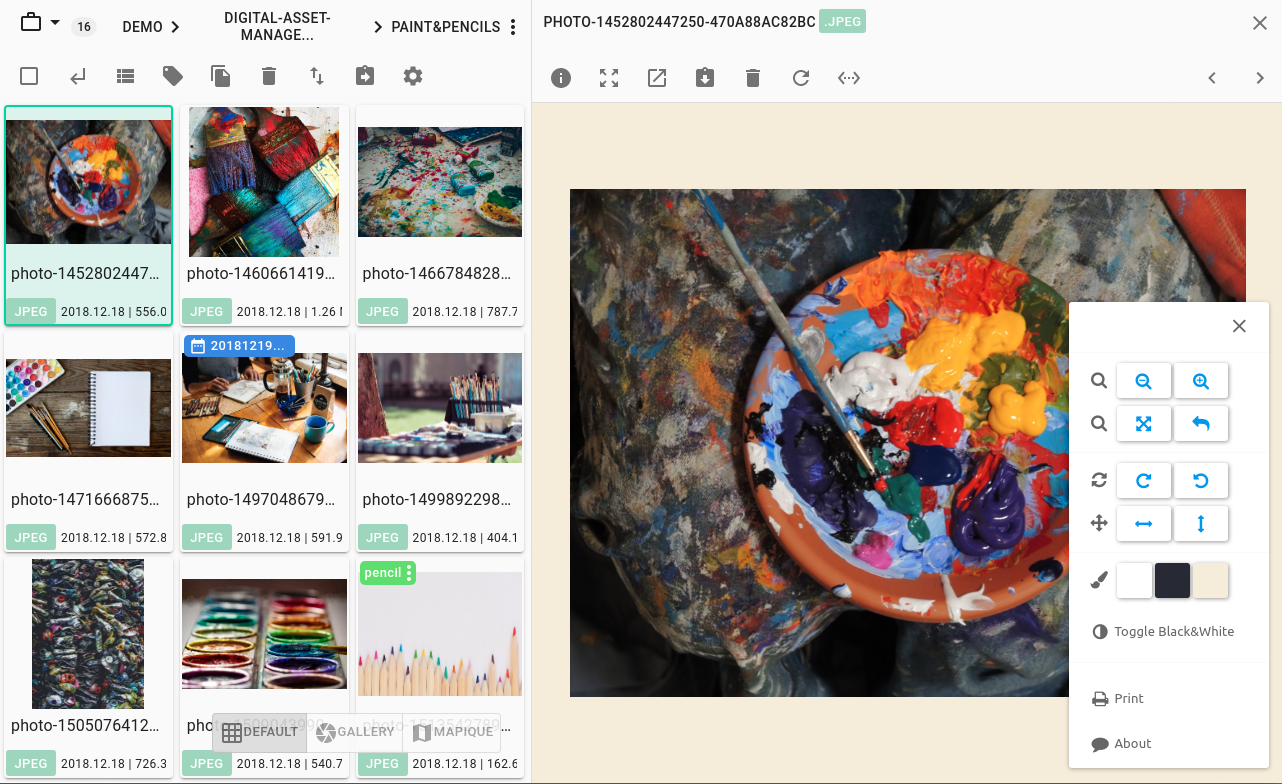This screenshot has width=1282, height=784.
Task: Zoom in the image
Action: 1201,381
